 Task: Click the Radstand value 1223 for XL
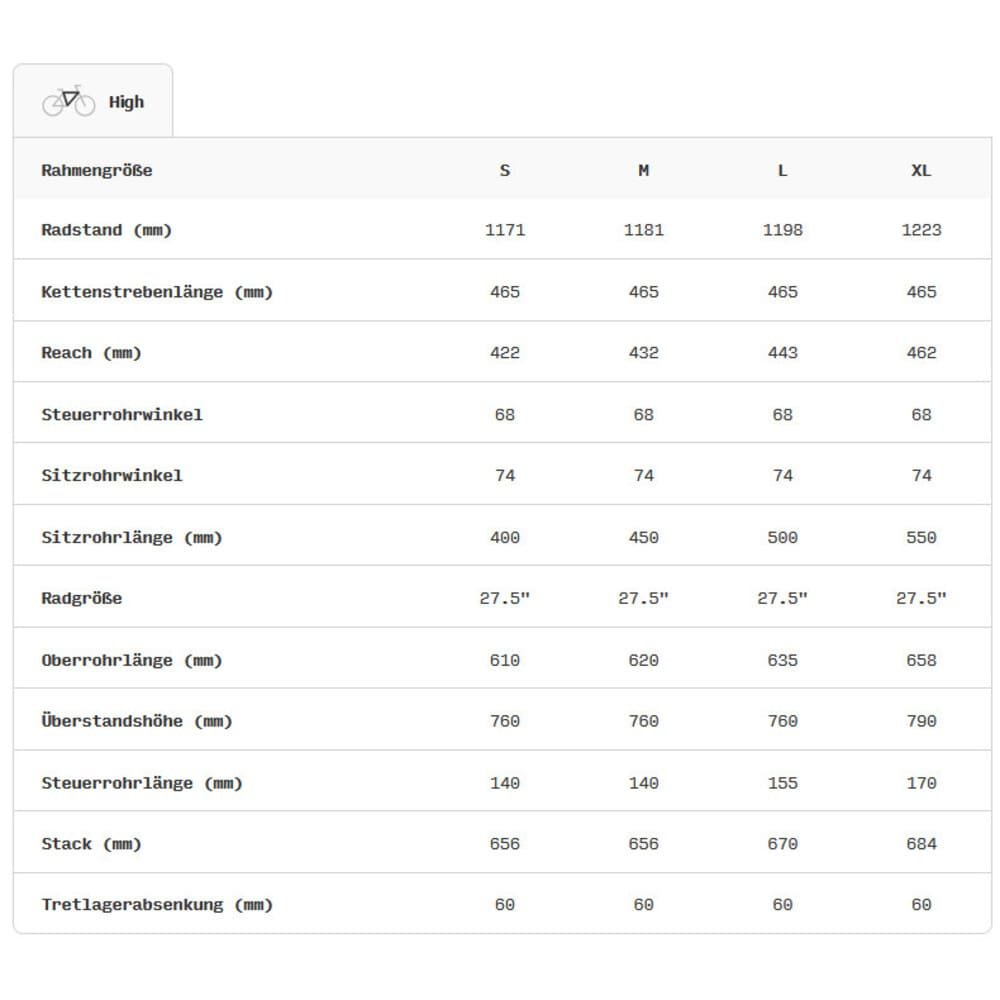click(x=921, y=230)
